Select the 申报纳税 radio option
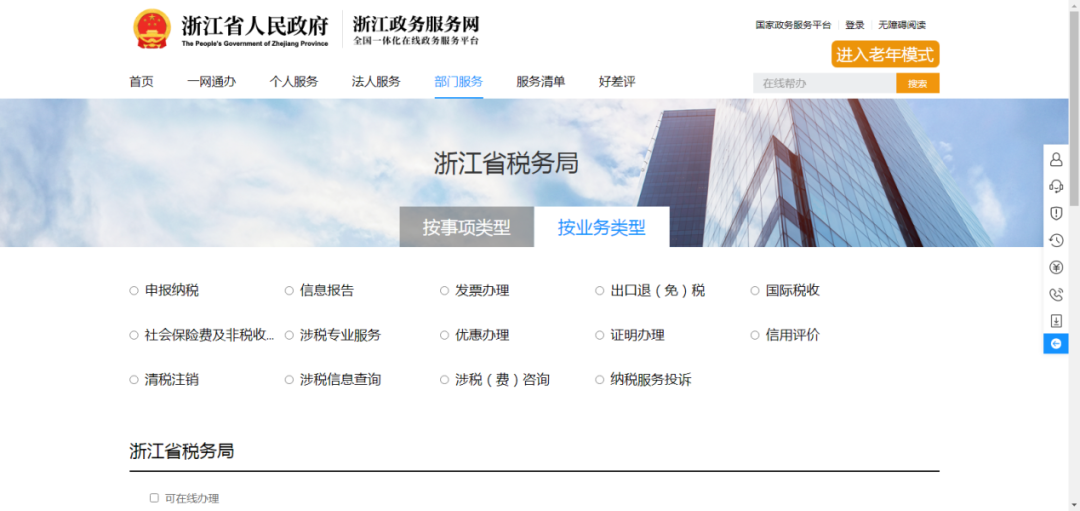1080x511 pixels. (x=134, y=291)
